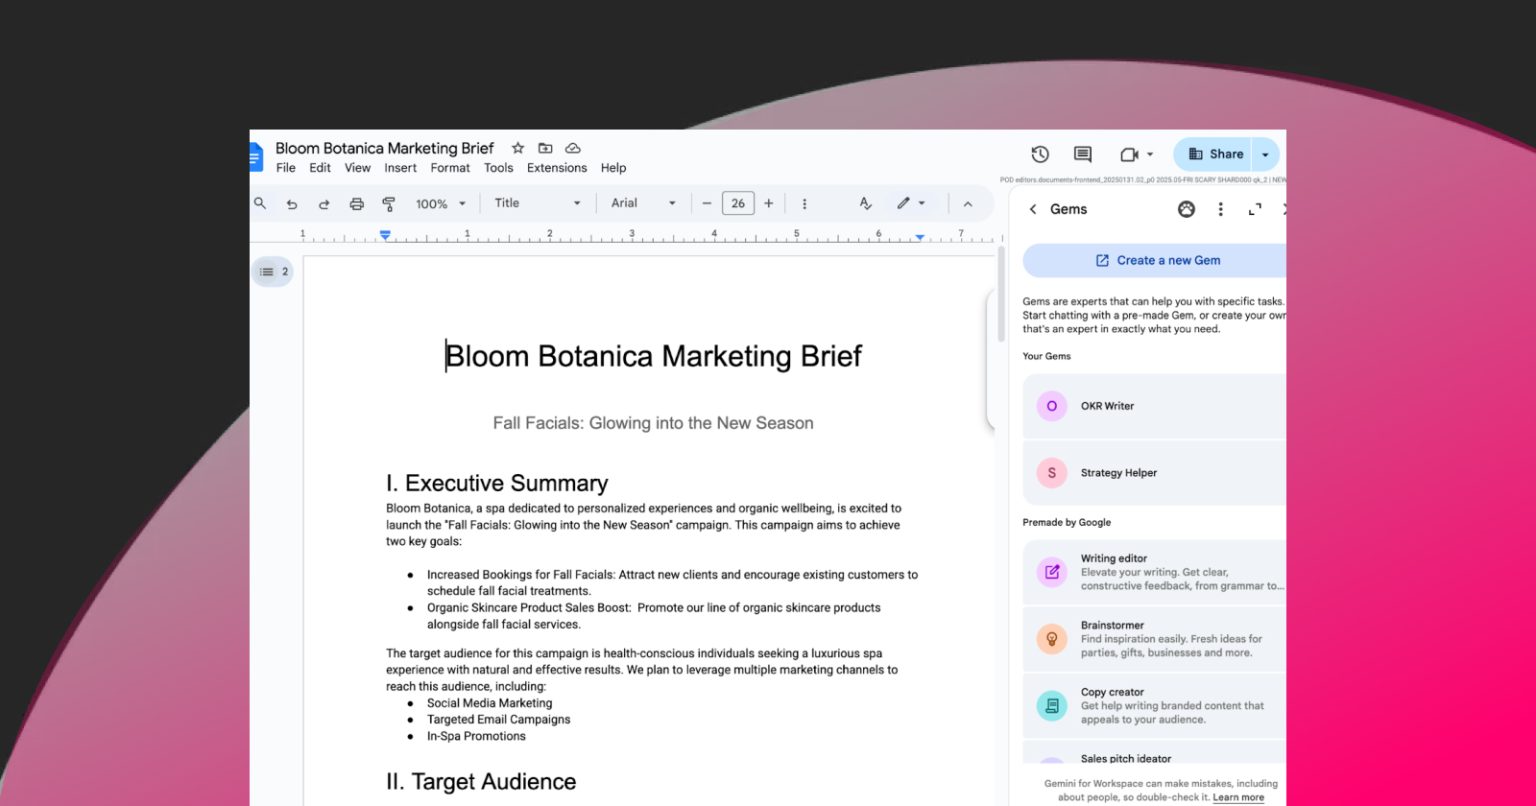Select the Strategy Helper gem
The height and width of the screenshot is (806, 1536).
1154,473
